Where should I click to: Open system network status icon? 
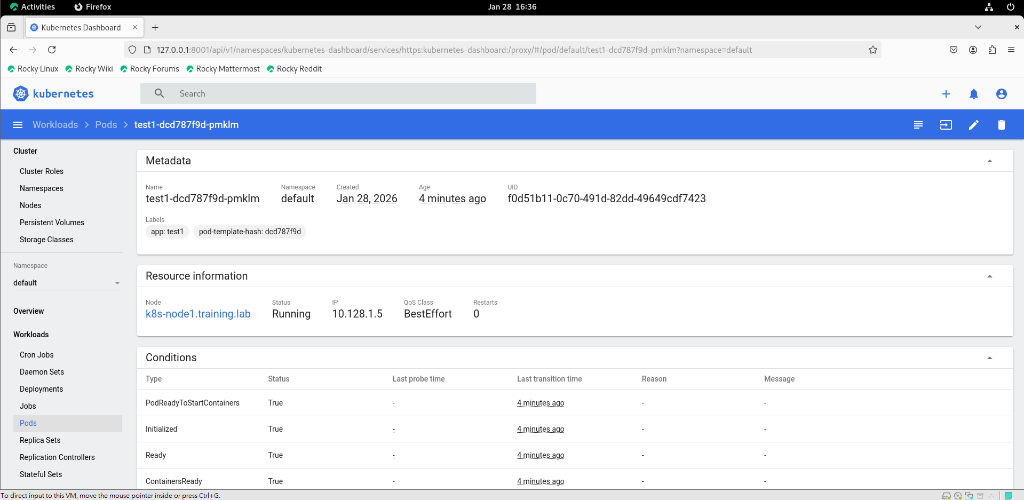point(990,7)
